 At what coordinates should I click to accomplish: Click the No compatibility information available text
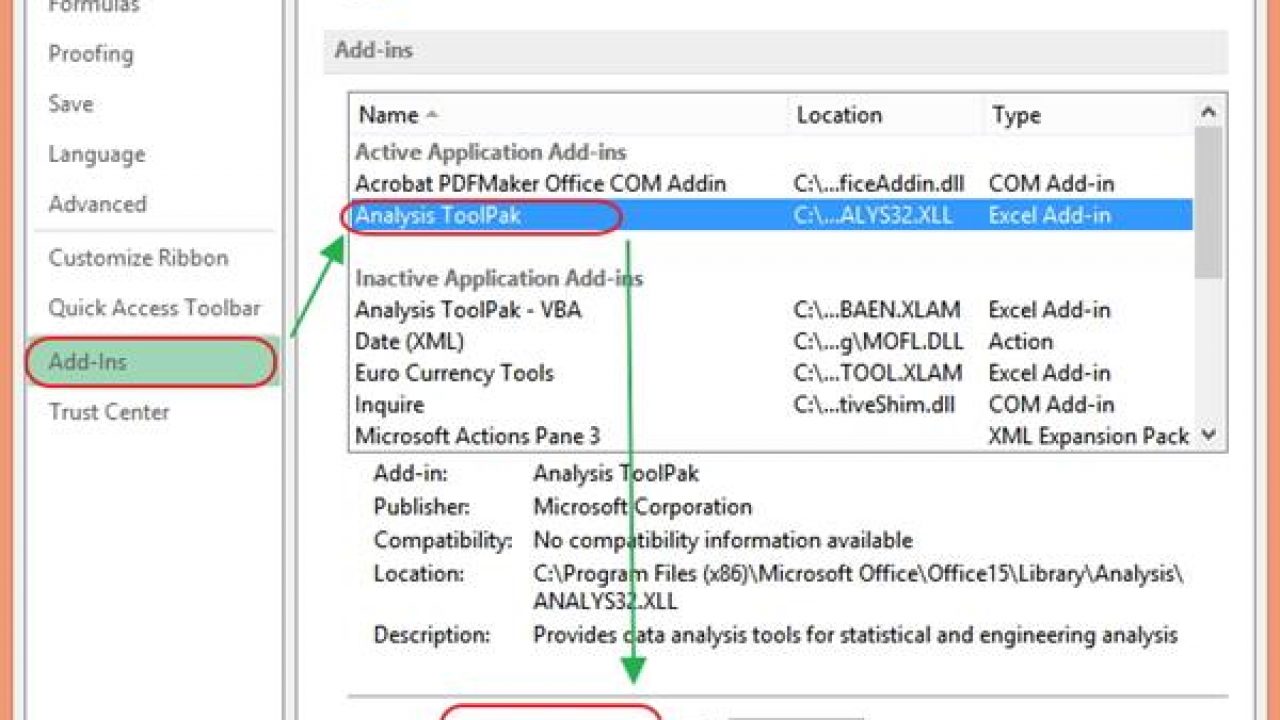click(x=723, y=541)
